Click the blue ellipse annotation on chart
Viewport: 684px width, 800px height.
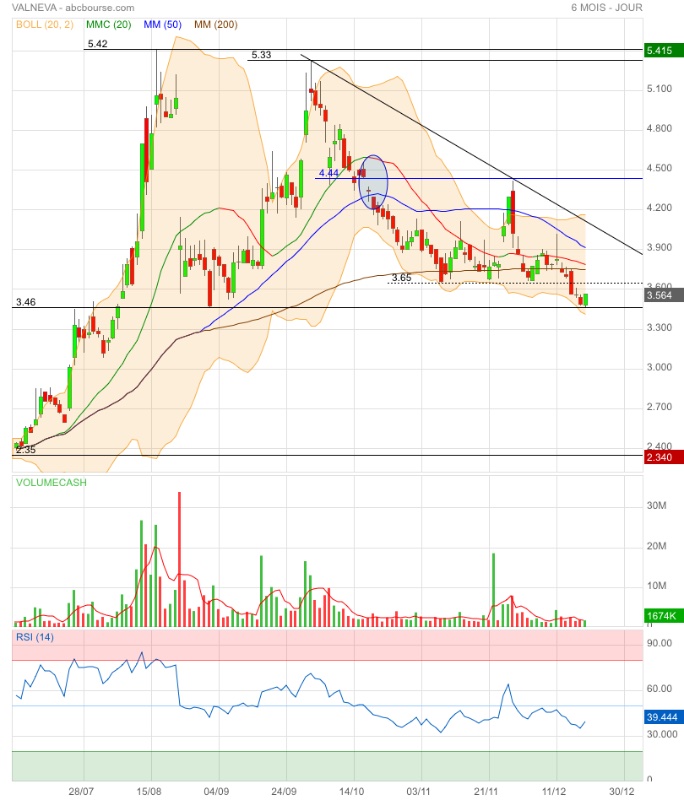[x=373, y=182]
